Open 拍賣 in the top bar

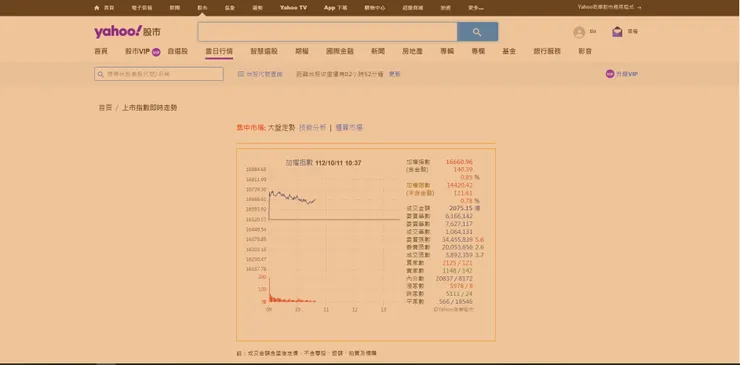click(x=446, y=8)
